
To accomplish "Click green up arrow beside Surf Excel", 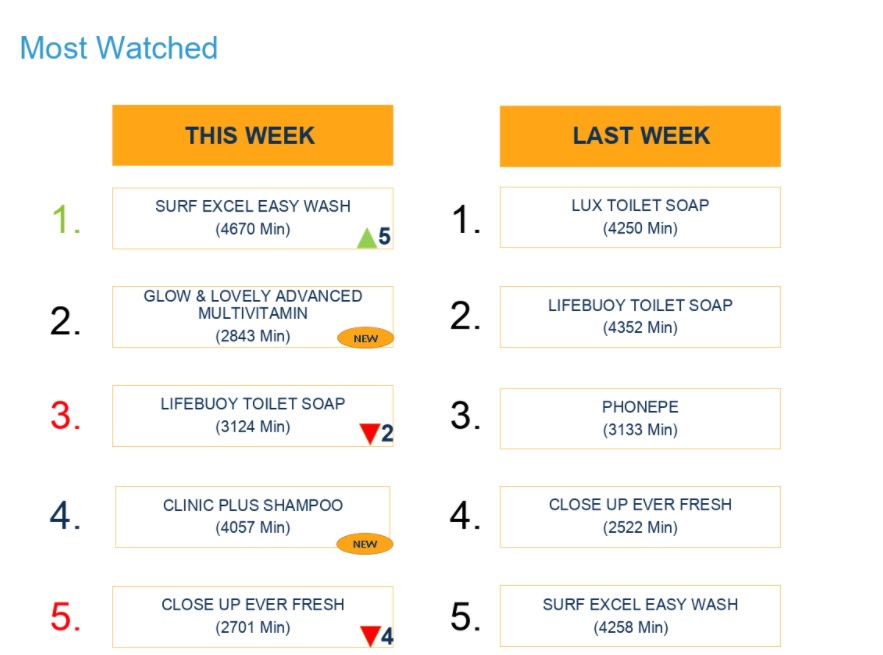I will click(367, 238).
